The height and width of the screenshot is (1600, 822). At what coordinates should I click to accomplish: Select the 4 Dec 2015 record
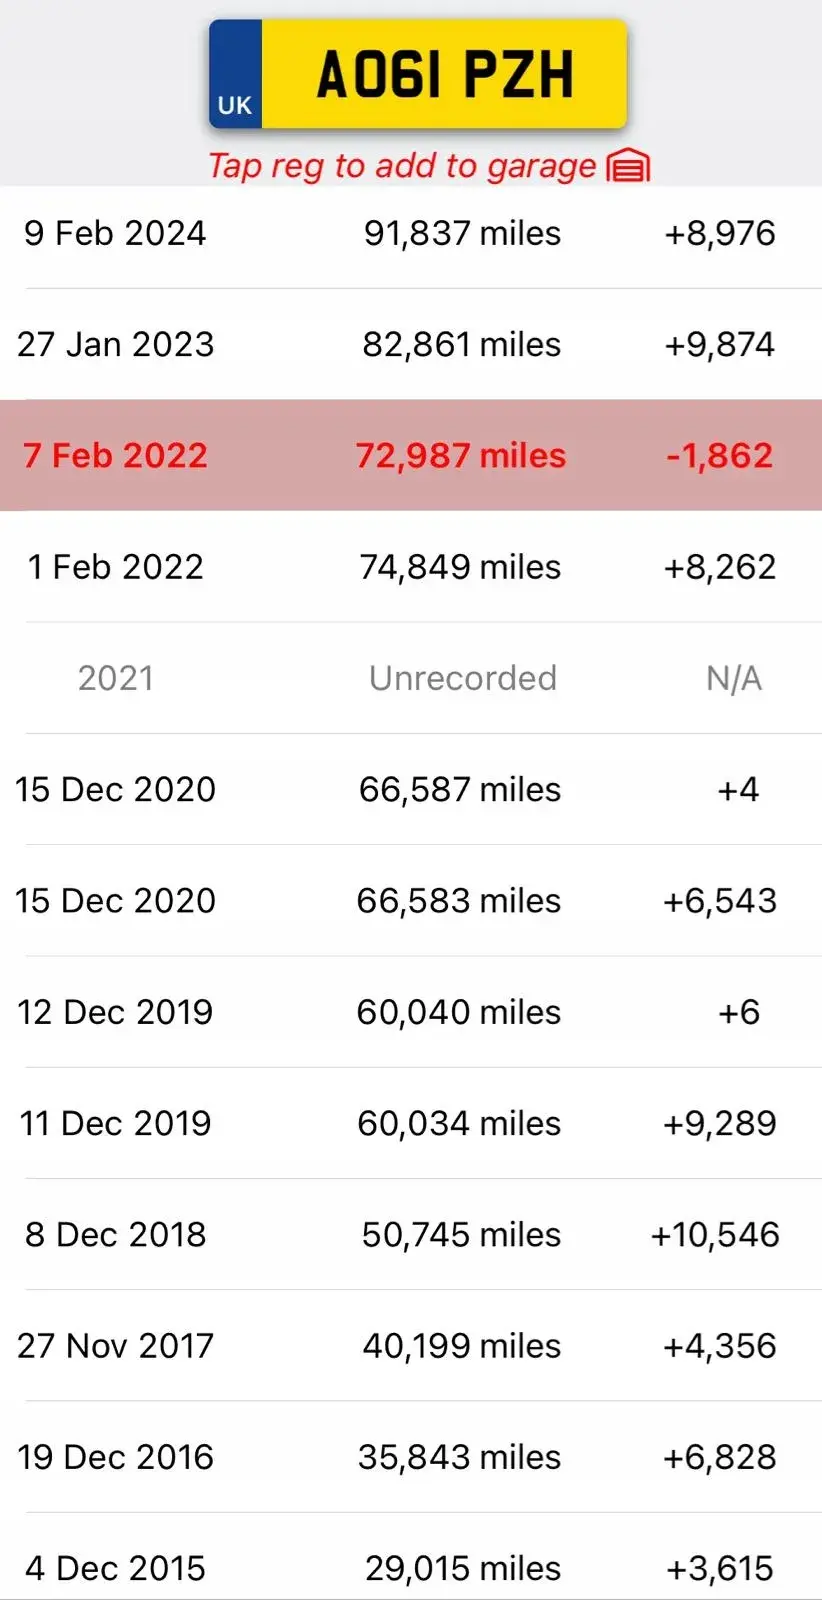(411, 1560)
